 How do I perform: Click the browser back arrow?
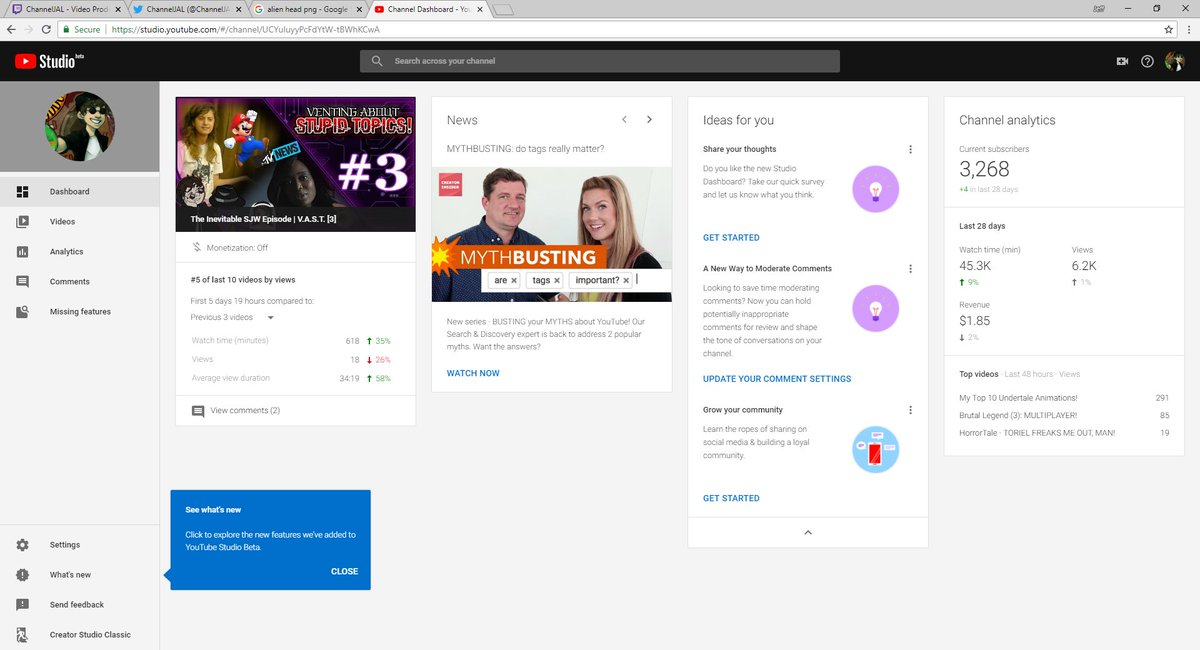(10, 29)
